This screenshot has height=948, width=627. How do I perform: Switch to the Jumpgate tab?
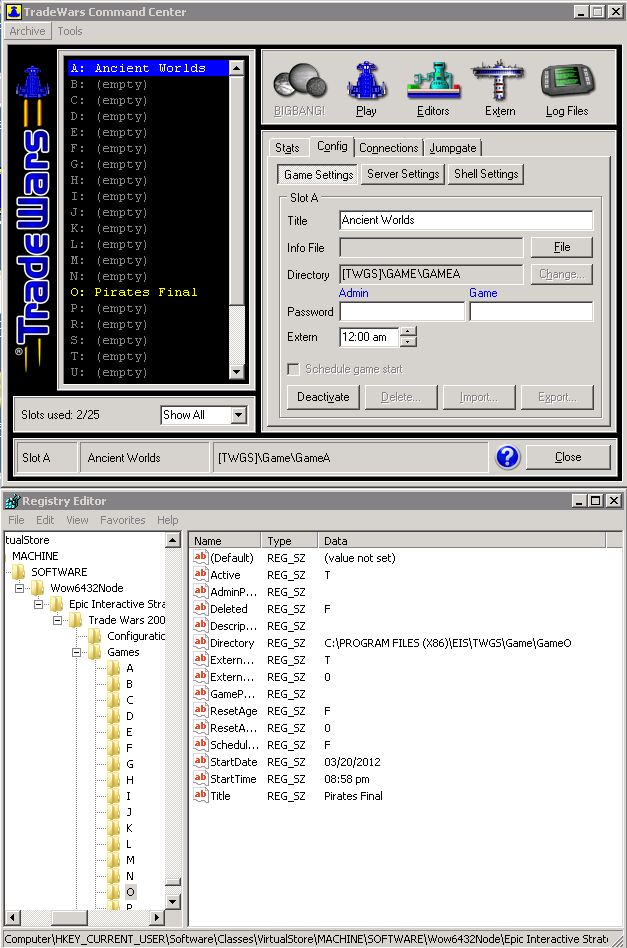coord(453,148)
